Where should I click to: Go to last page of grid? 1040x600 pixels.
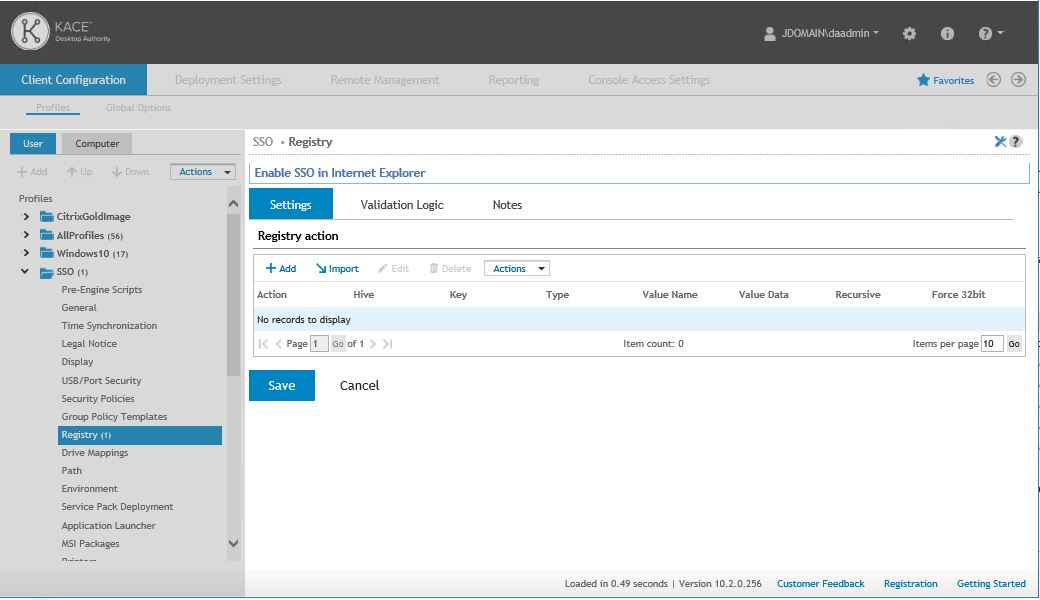point(388,343)
